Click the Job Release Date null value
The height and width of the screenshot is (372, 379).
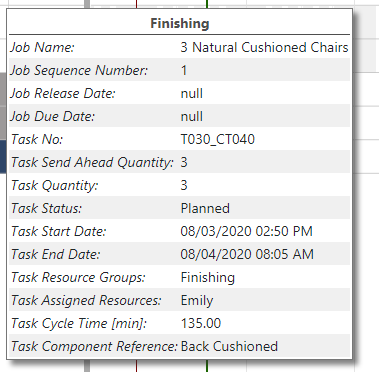192,93
